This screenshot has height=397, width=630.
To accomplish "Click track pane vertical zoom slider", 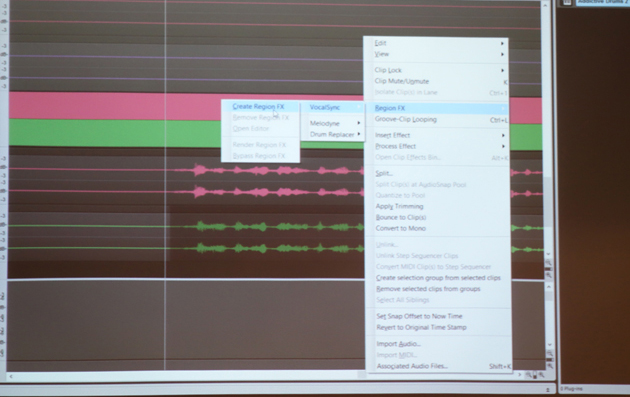I will pyautogui.click(x=548, y=269).
